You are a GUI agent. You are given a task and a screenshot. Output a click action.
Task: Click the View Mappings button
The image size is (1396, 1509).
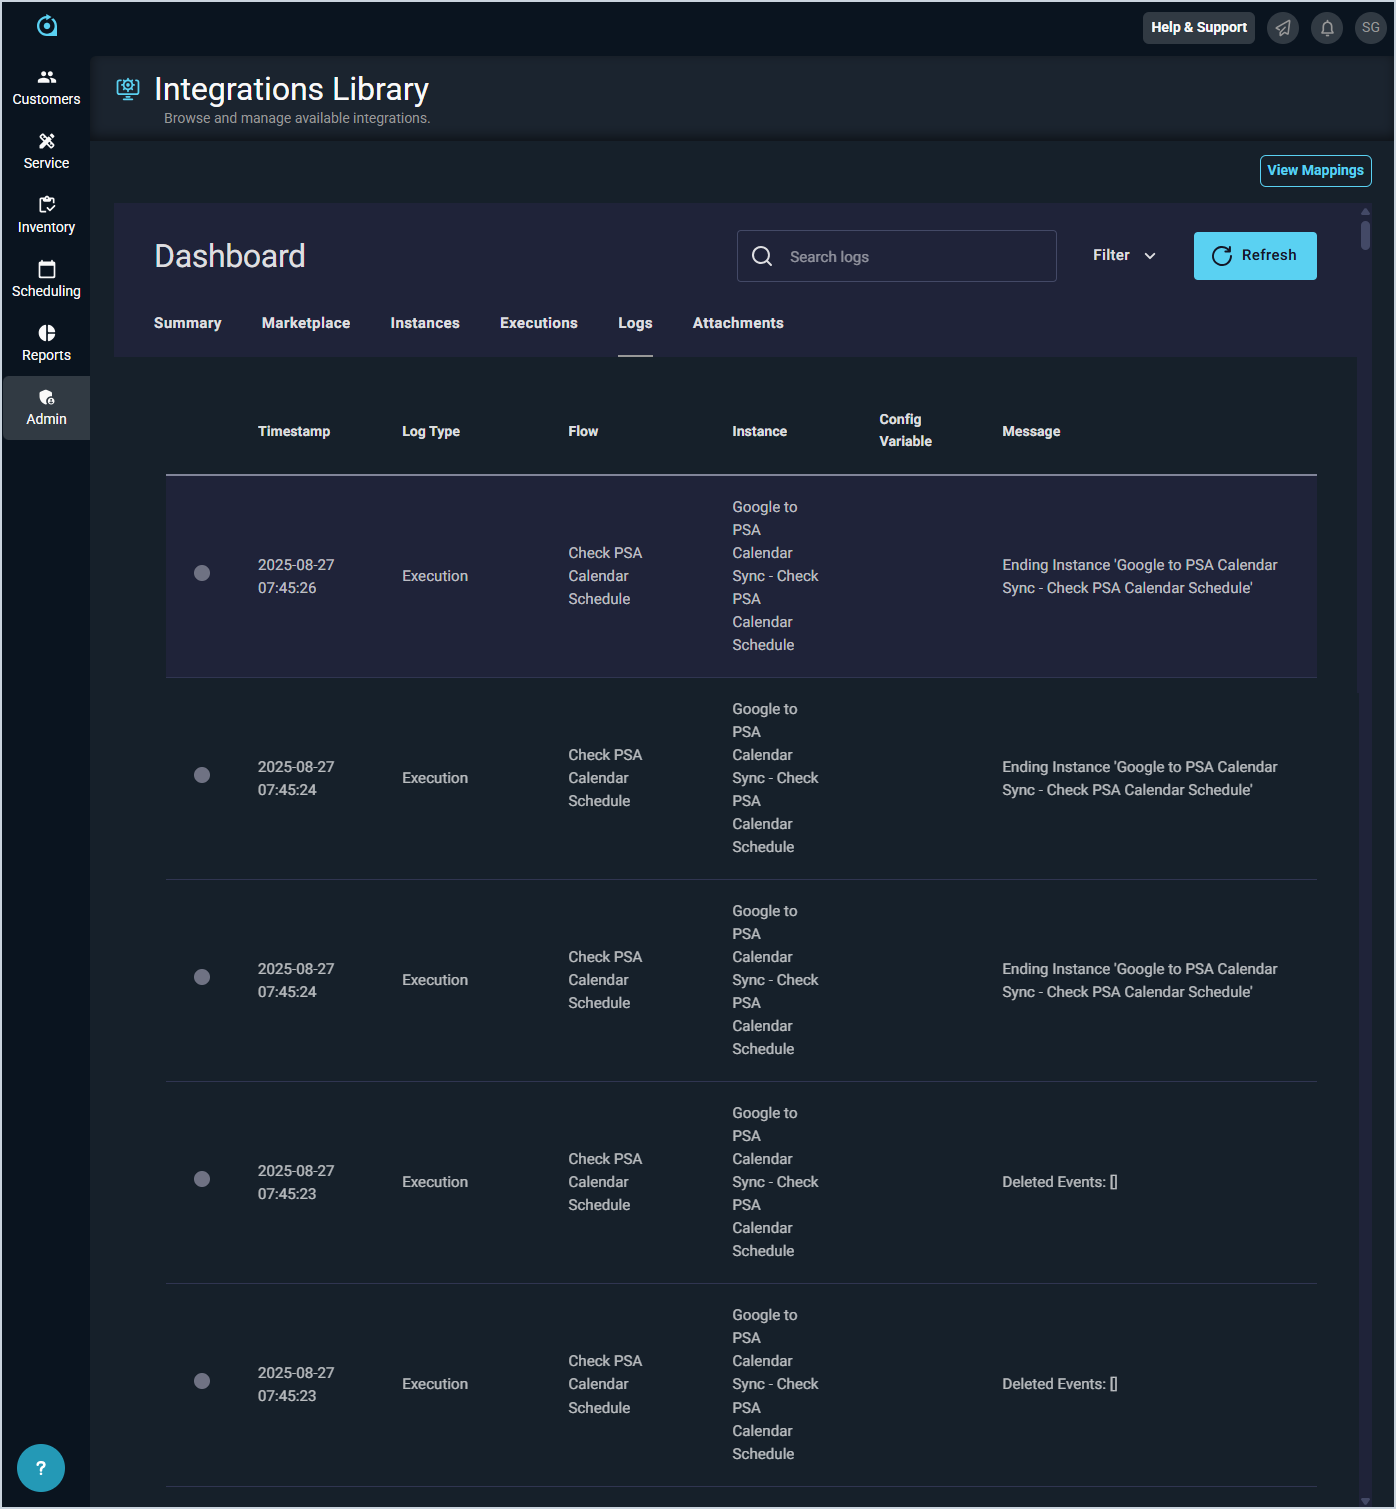(1315, 171)
